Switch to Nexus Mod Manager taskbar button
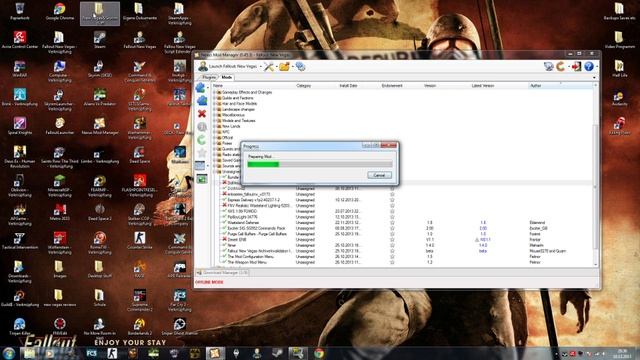Viewport: 640px width, 360px height. point(215,353)
